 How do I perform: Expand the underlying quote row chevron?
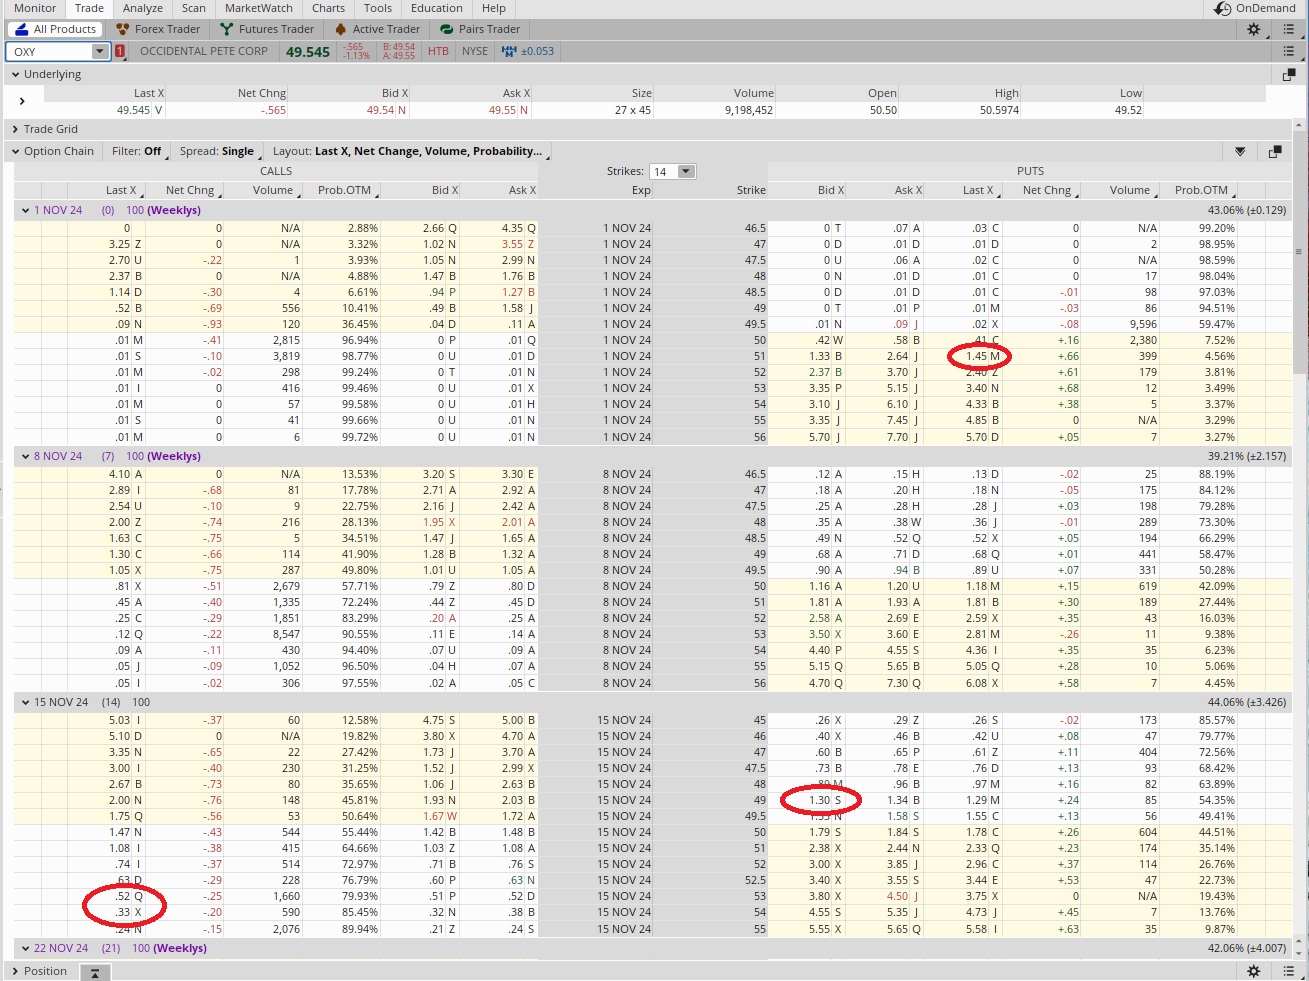click(x=22, y=101)
